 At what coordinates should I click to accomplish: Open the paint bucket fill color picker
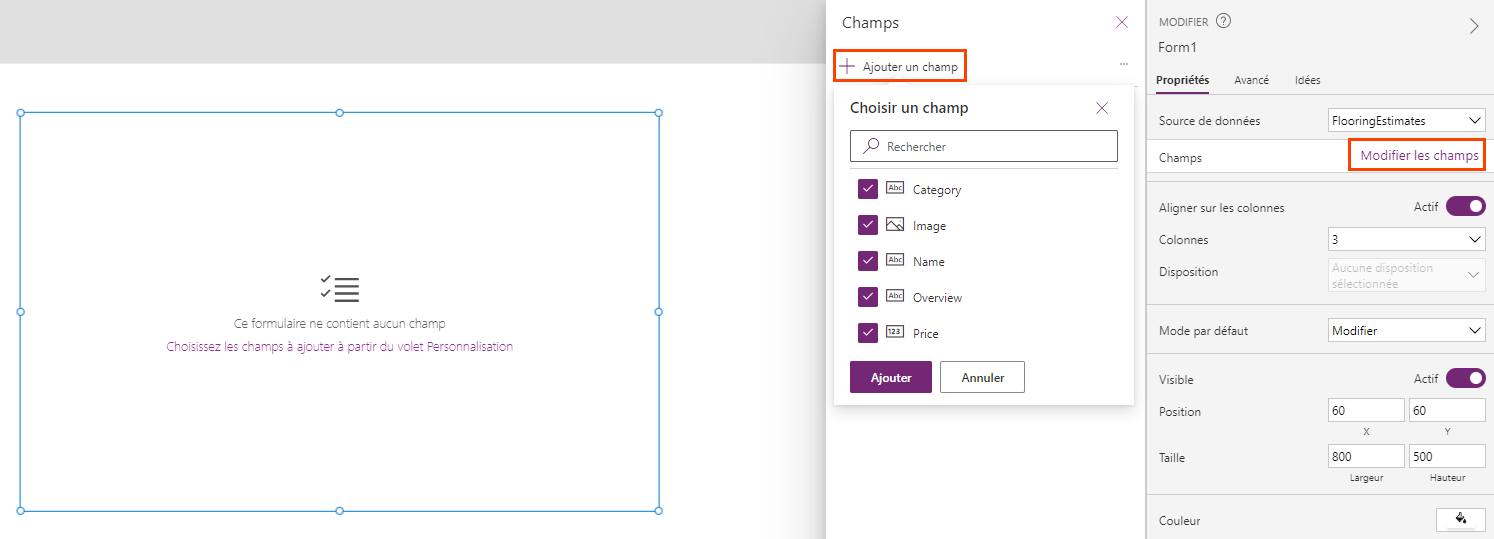click(1461, 519)
